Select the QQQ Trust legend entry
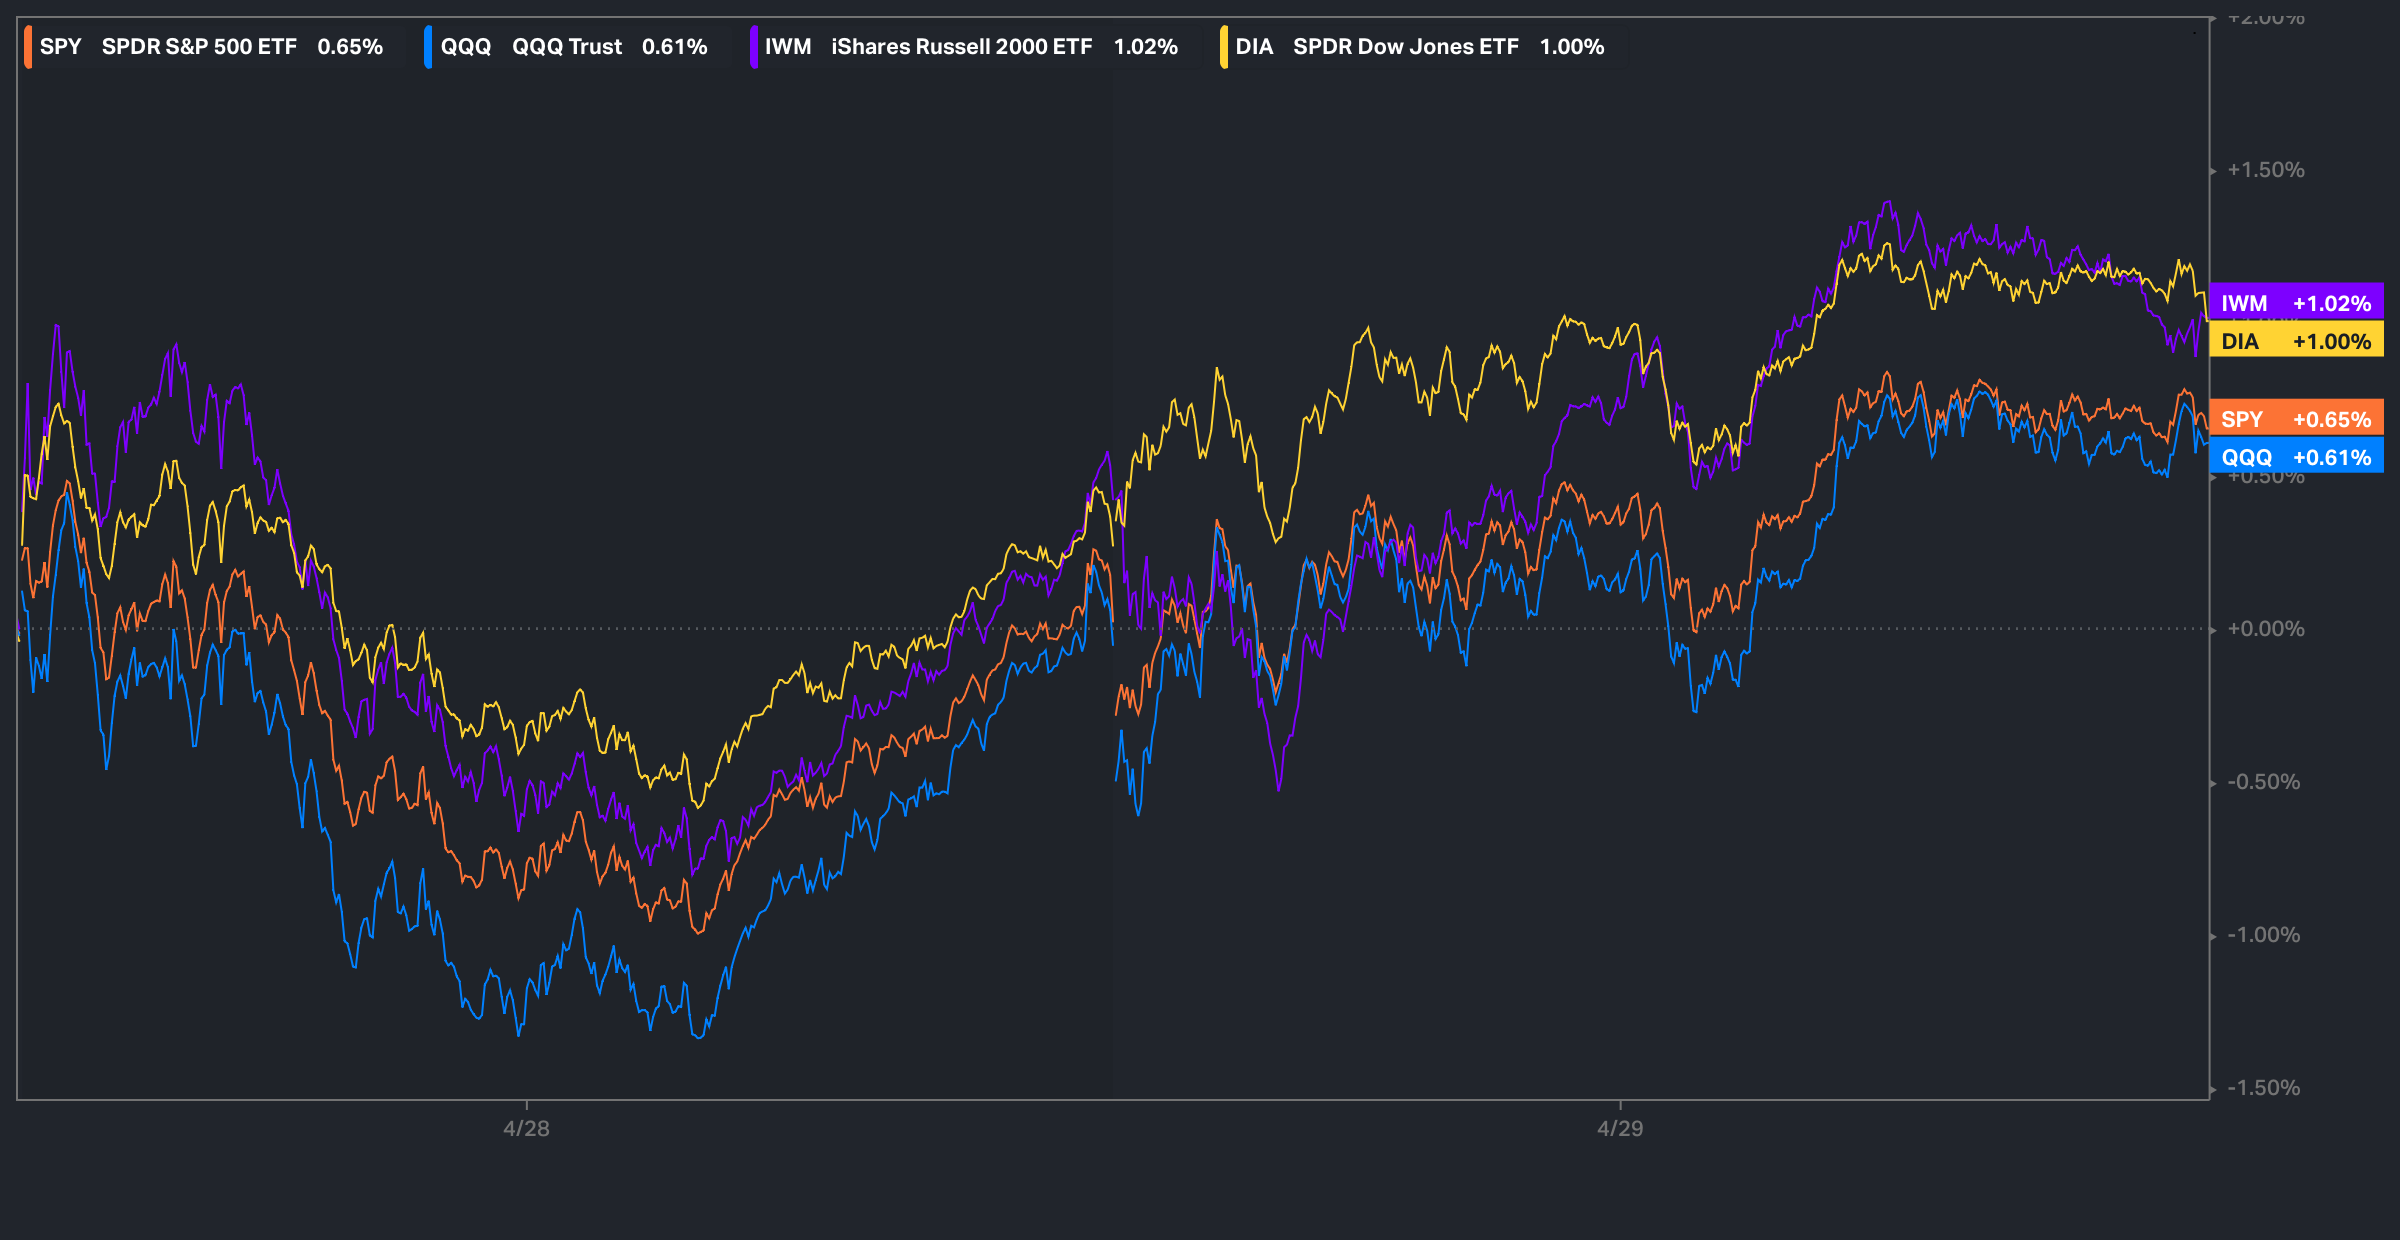Viewport: 2400px width, 1240px height. point(566,47)
